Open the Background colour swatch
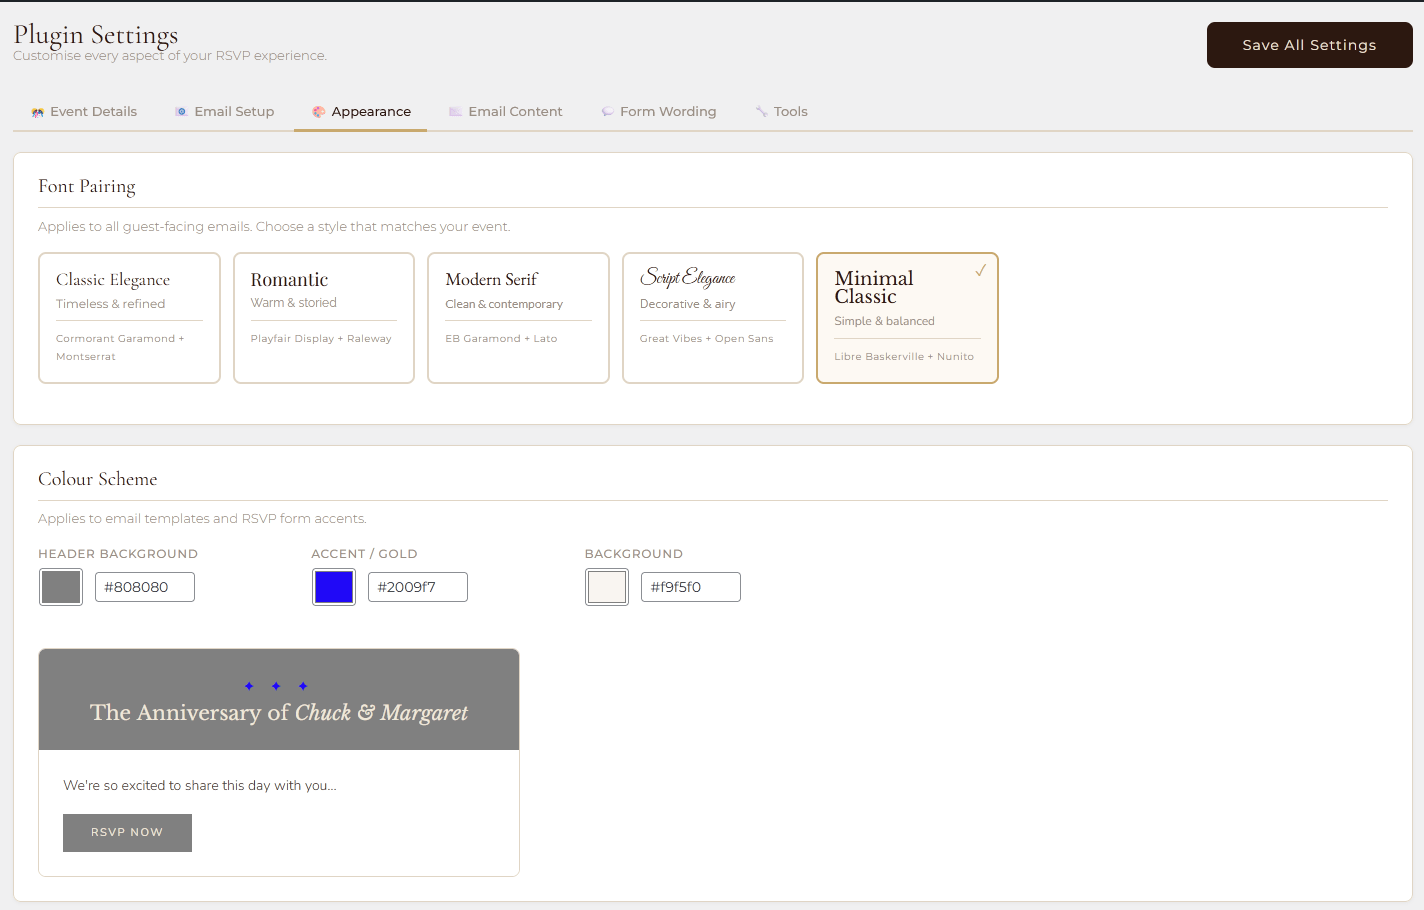The image size is (1424, 910). click(607, 587)
